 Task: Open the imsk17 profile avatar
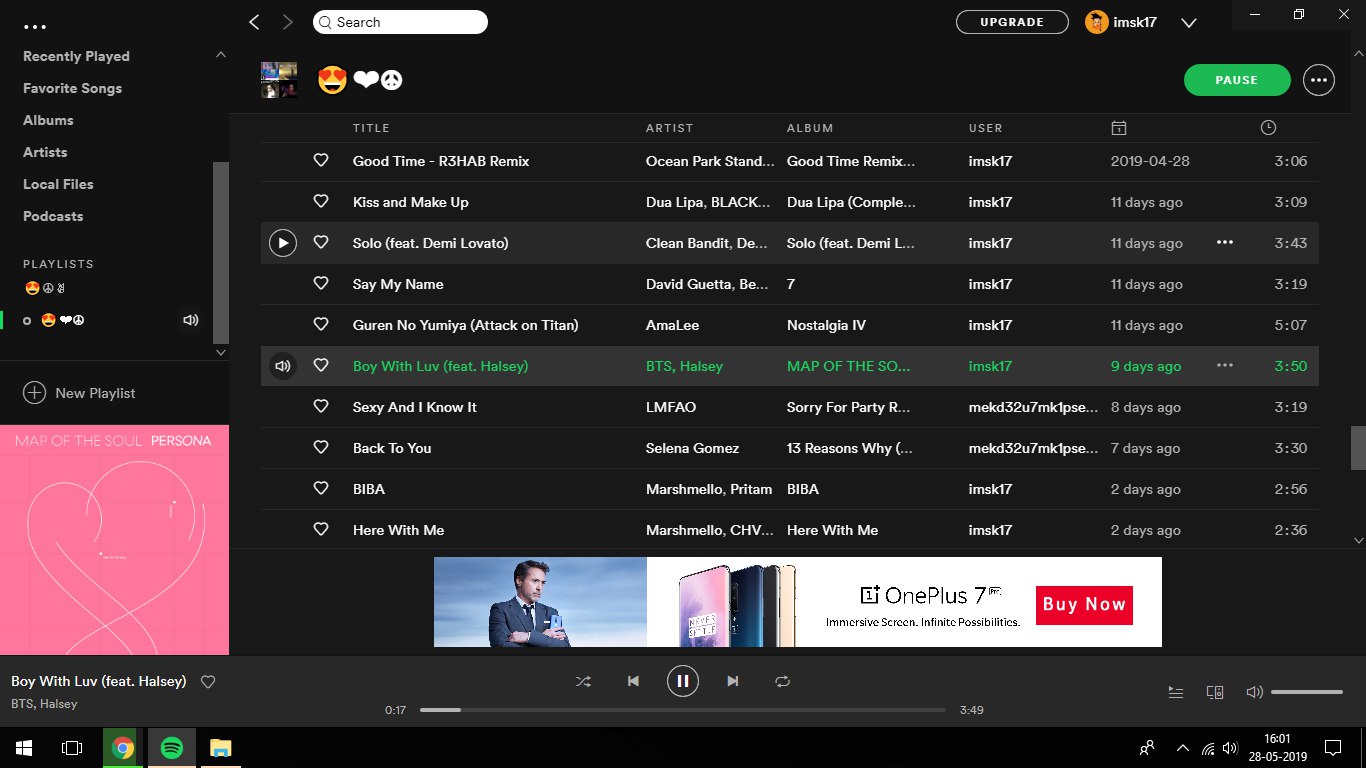pos(1096,22)
